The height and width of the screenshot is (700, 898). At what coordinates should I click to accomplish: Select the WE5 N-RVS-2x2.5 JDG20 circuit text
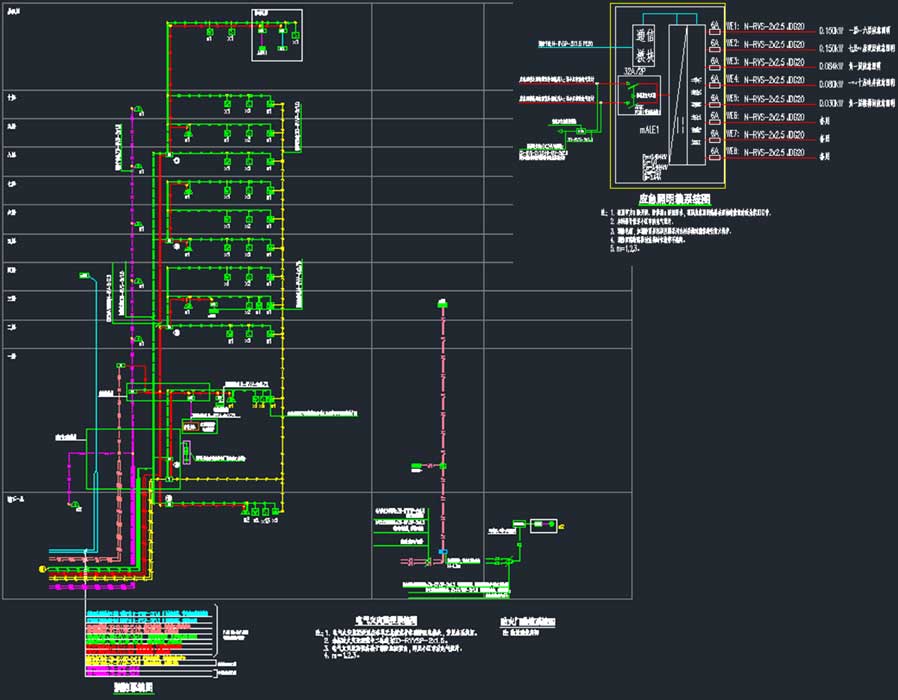tap(773, 100)
